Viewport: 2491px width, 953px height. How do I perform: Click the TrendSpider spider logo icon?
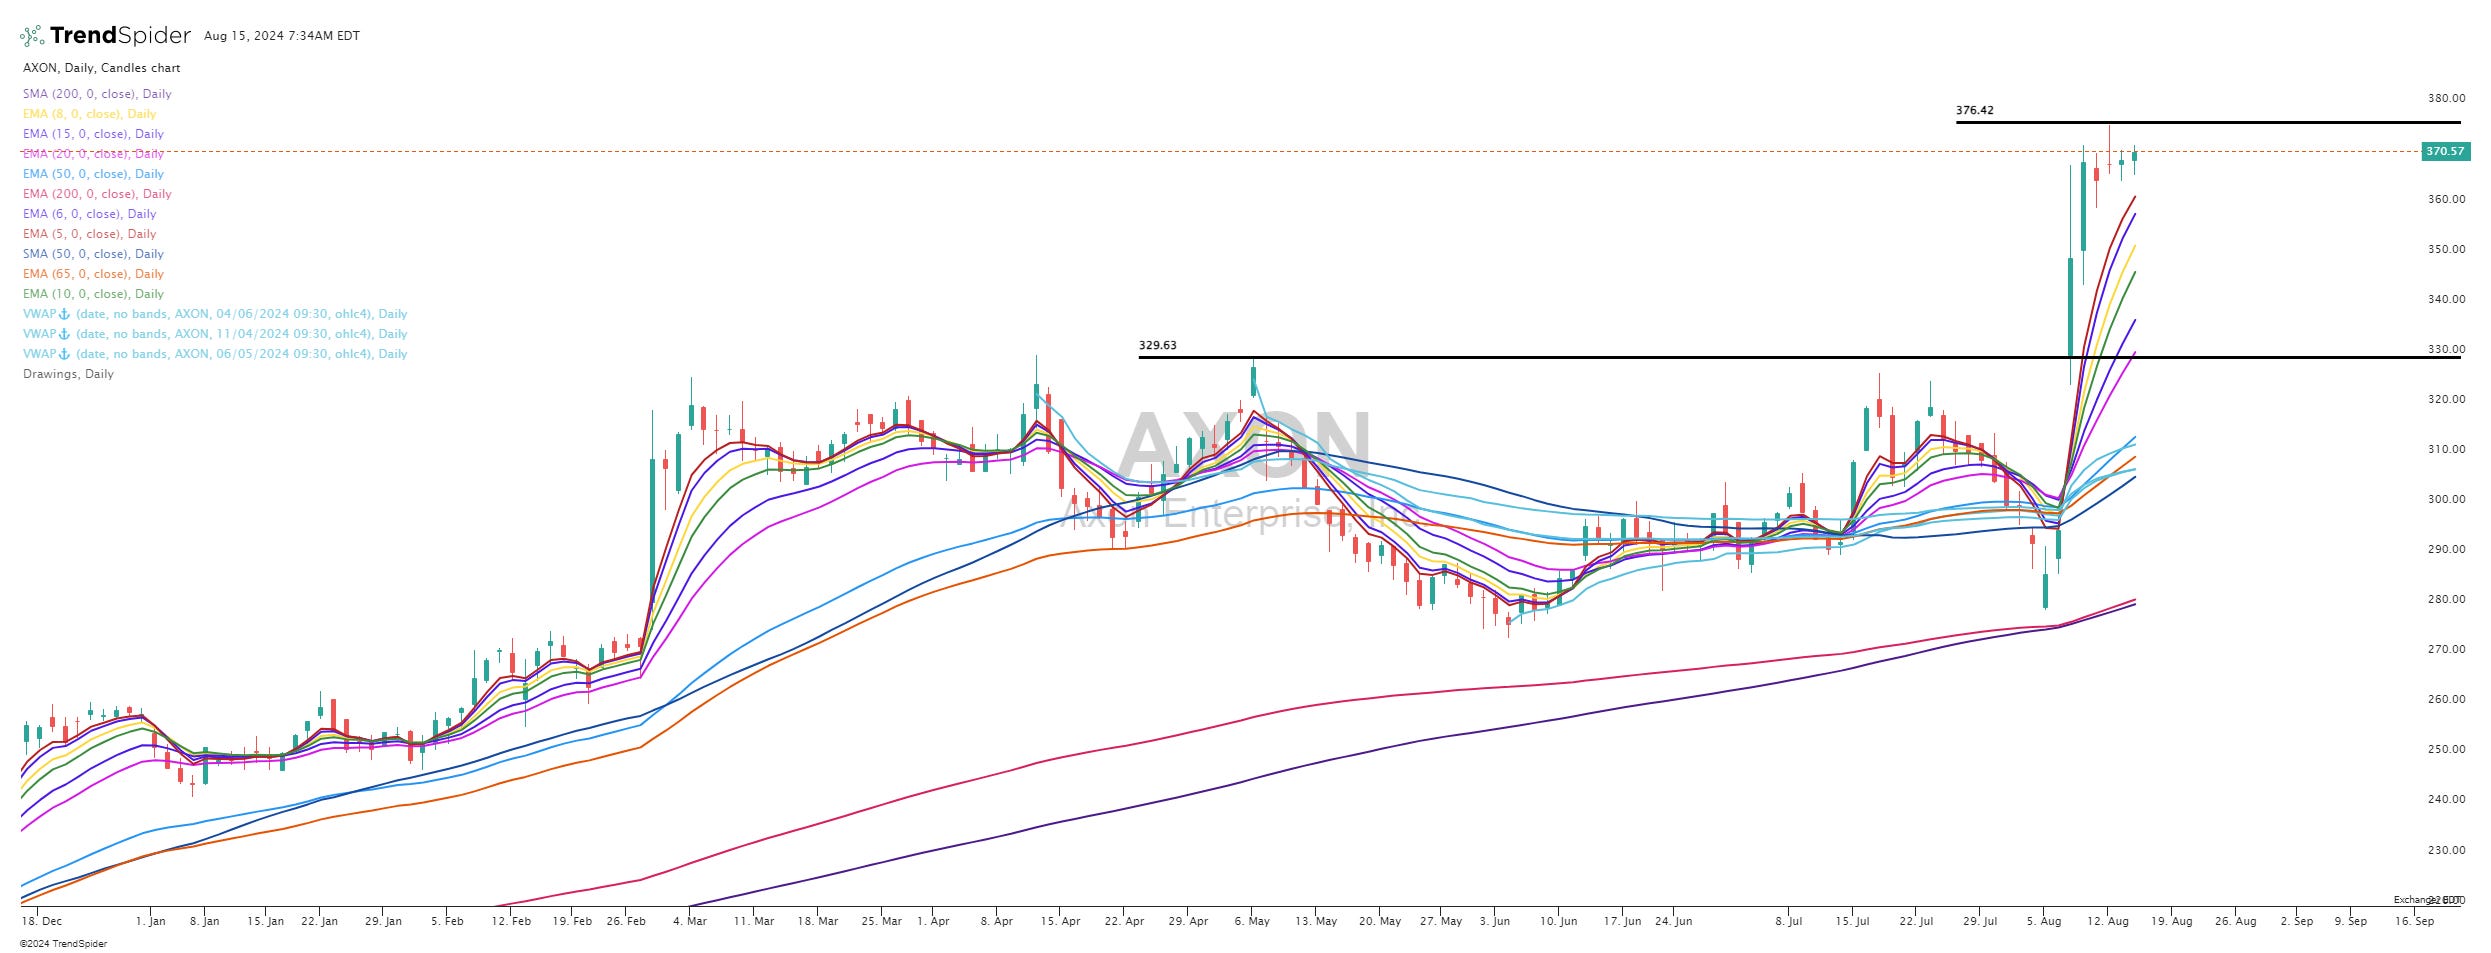pos(32,36)
